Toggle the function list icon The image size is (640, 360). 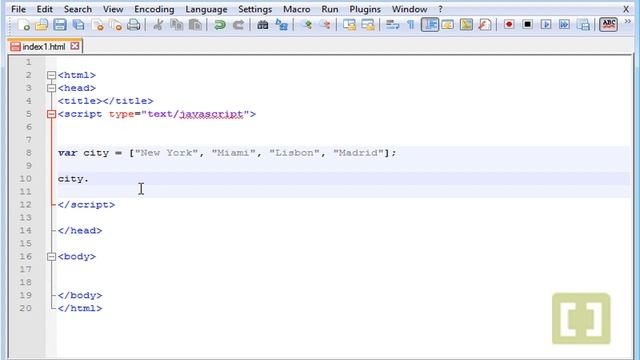click(x=484, y=25)
